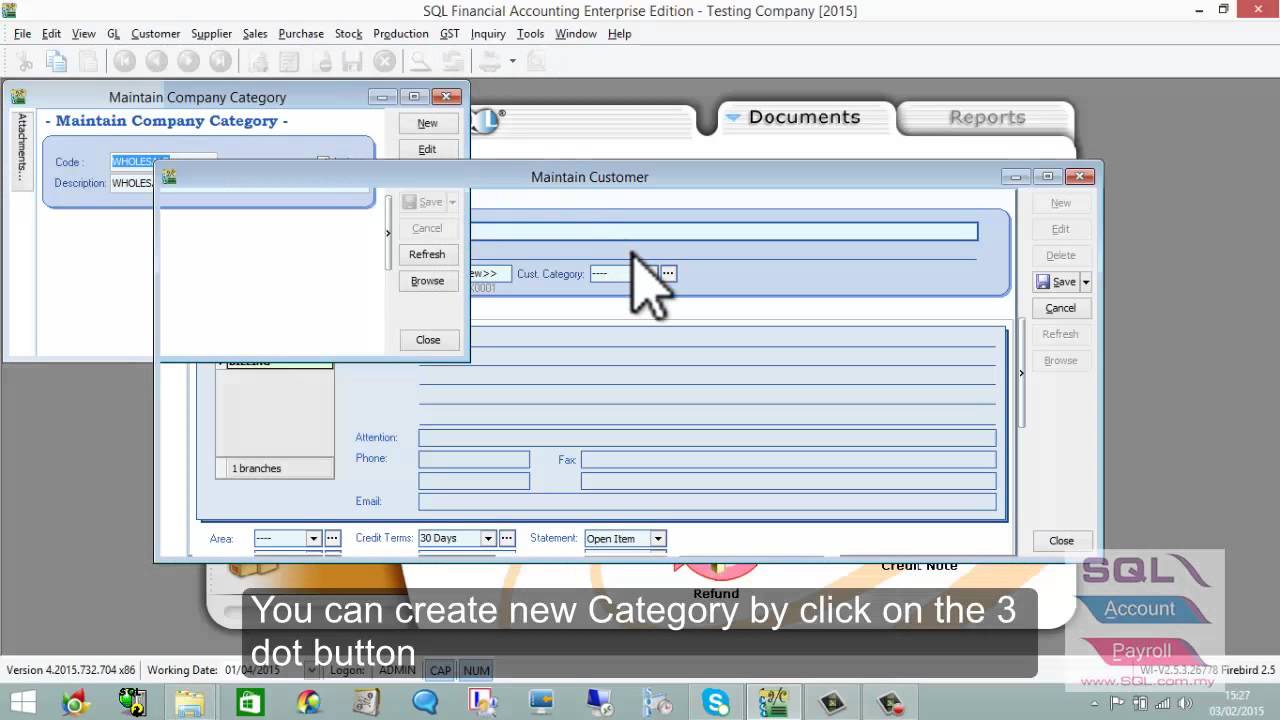
Task: Click the three-dot button beside Credit Terms
Action: point(507,538)
